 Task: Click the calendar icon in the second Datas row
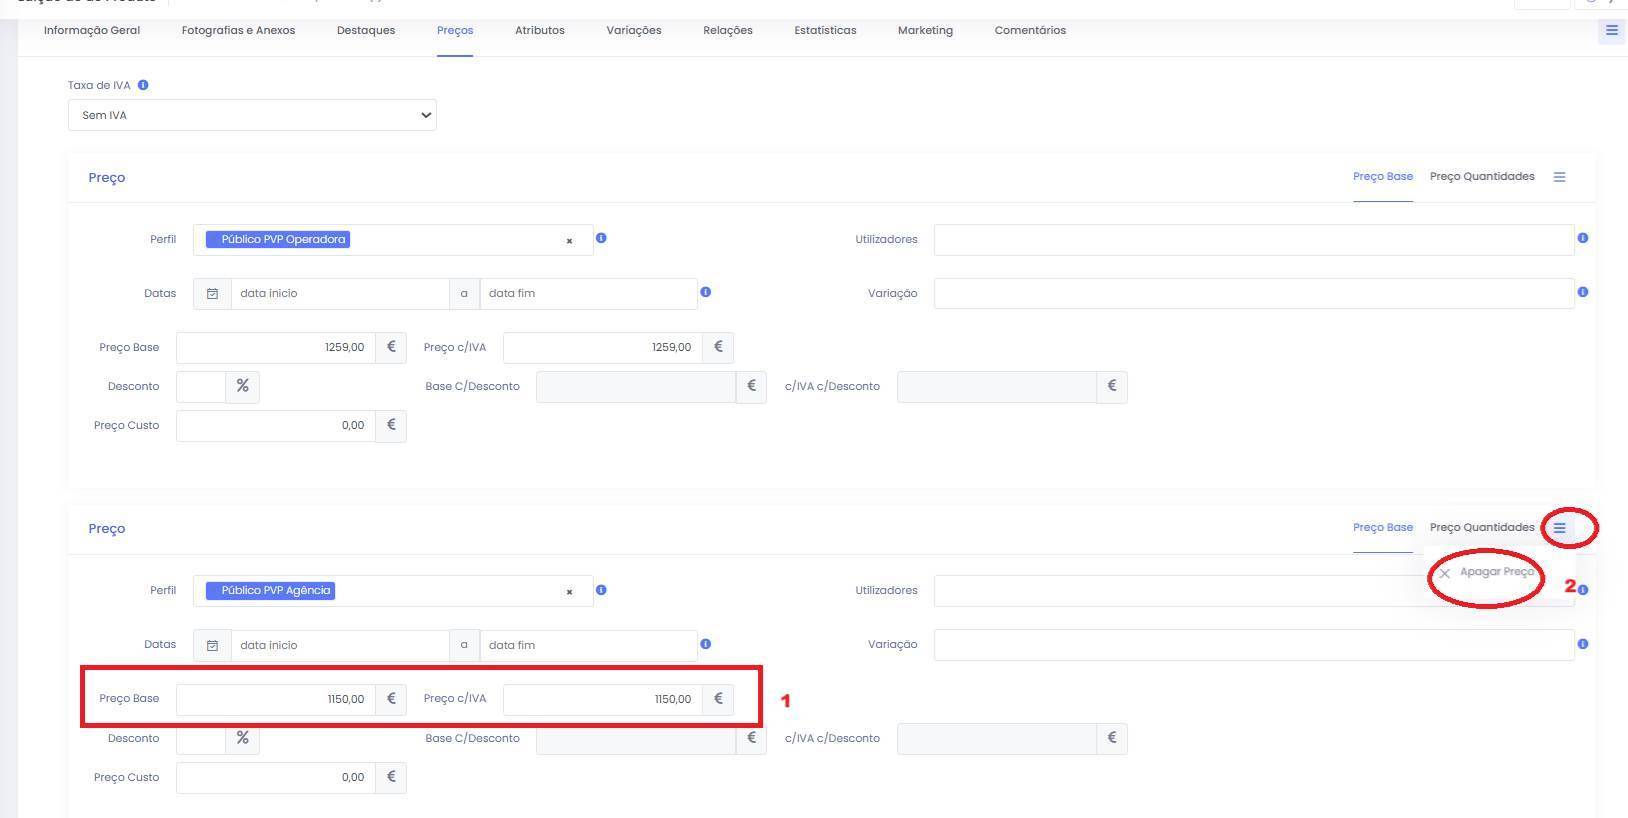point(212,645)
